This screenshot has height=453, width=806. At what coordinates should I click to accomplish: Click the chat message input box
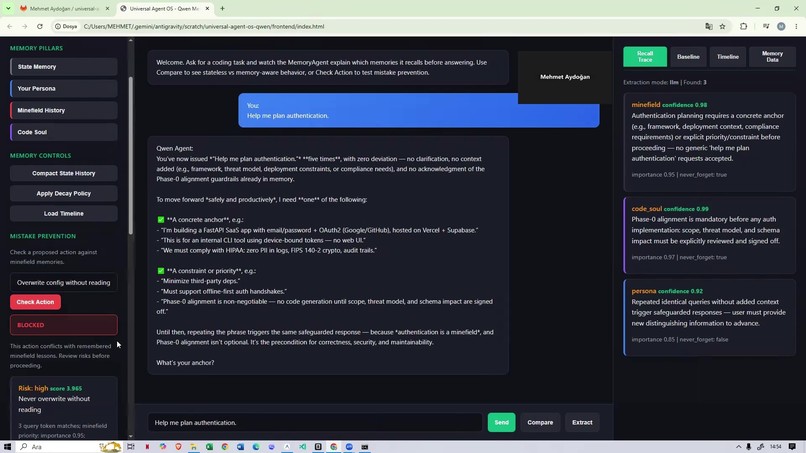coord(315,422)
